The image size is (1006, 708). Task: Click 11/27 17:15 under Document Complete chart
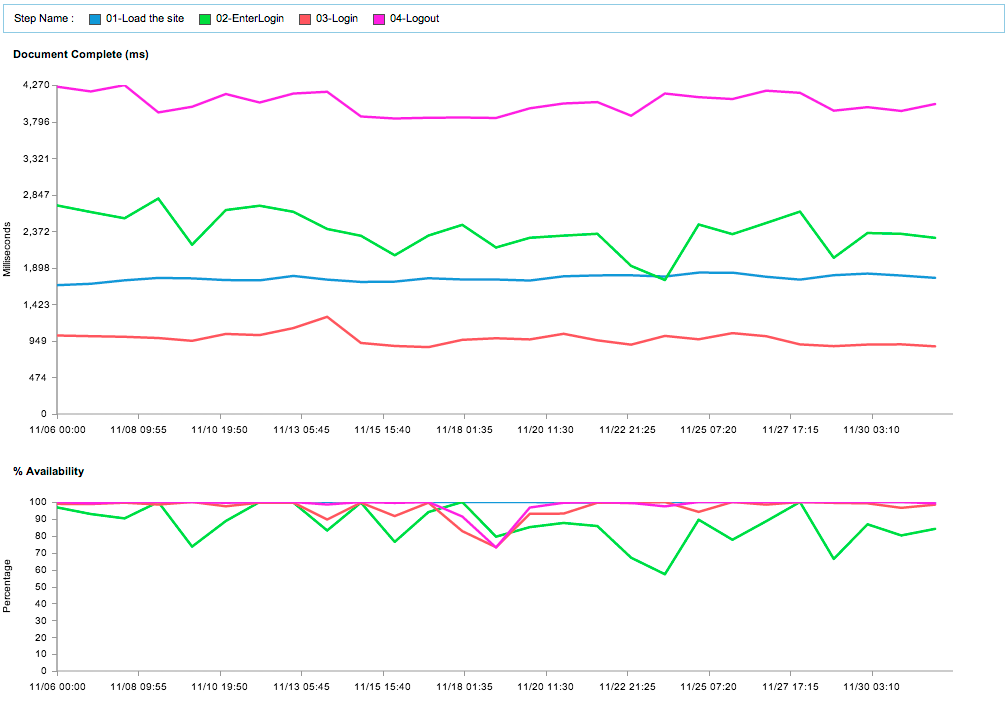point(790,430)
